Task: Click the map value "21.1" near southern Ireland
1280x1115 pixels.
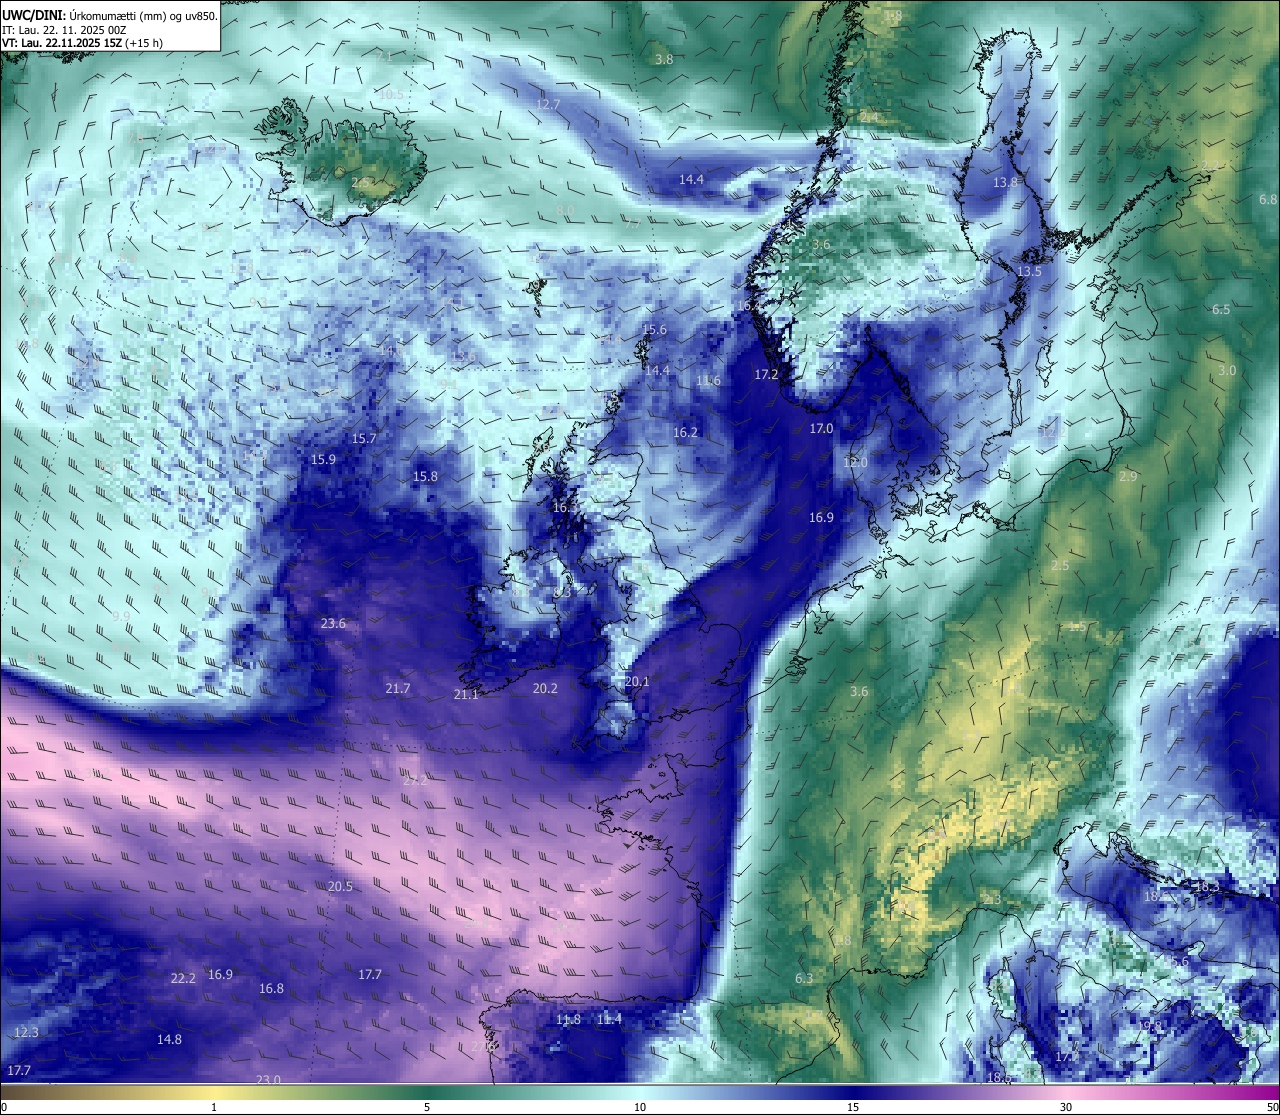Action: (x=466, y=694)
